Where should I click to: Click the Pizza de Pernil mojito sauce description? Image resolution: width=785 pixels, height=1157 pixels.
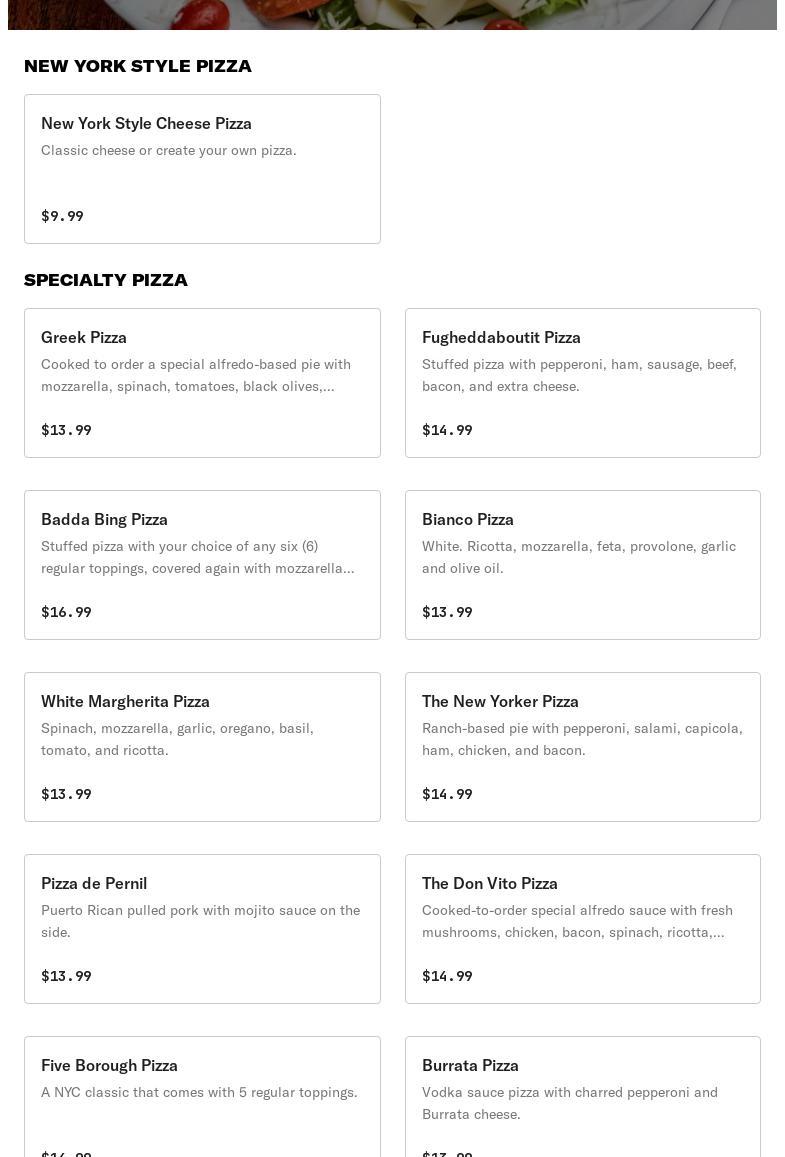click(200, 921)
